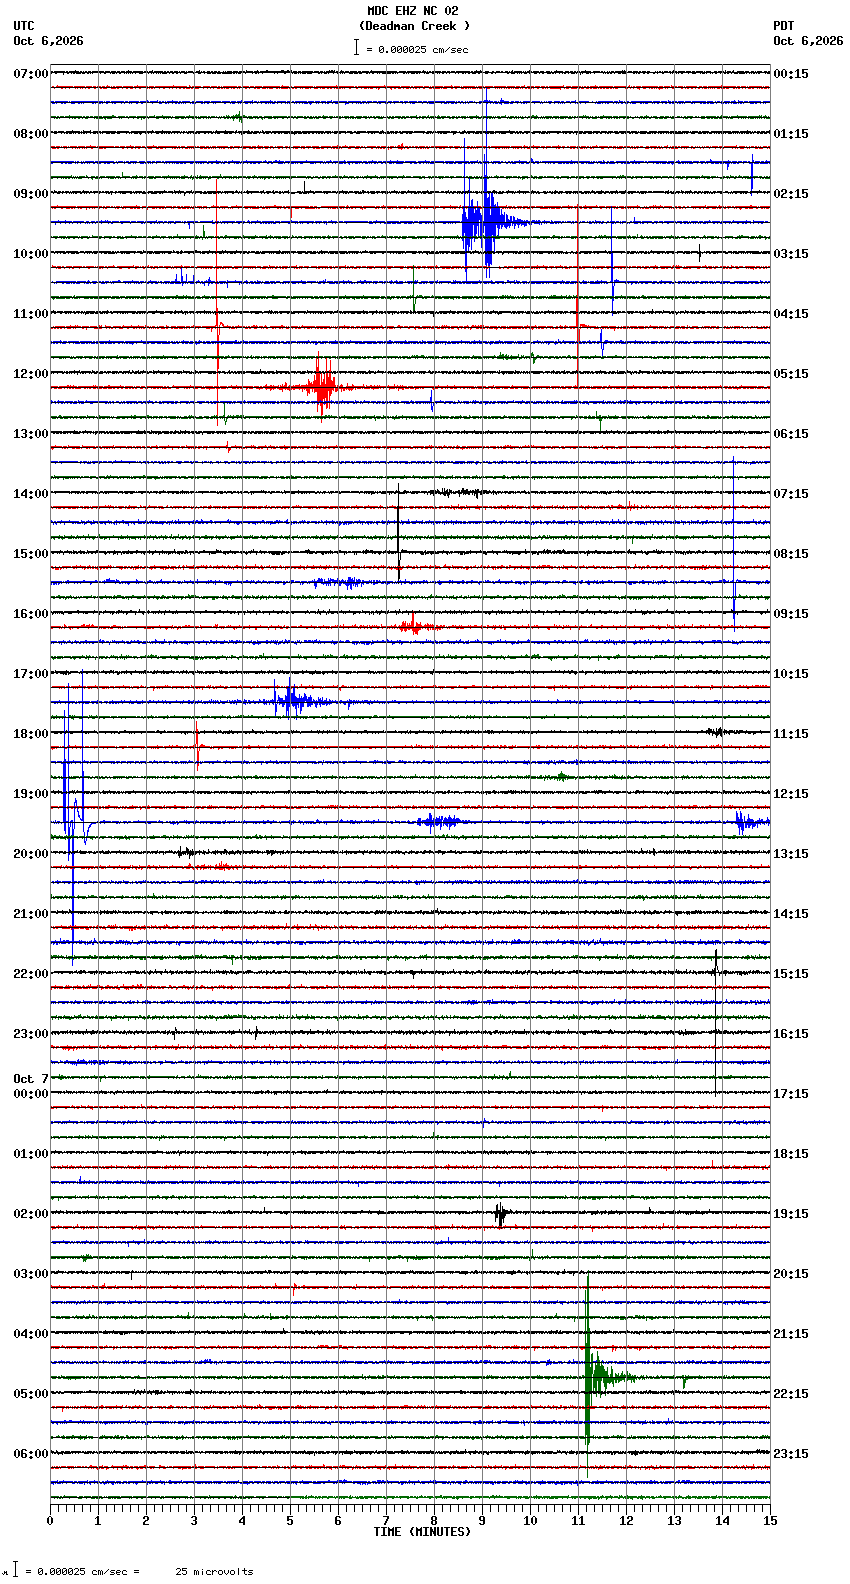Click the red seismic event near 12:00
Image resolution: width=850 pixels, height=1584 pixels.
point(322,387)
